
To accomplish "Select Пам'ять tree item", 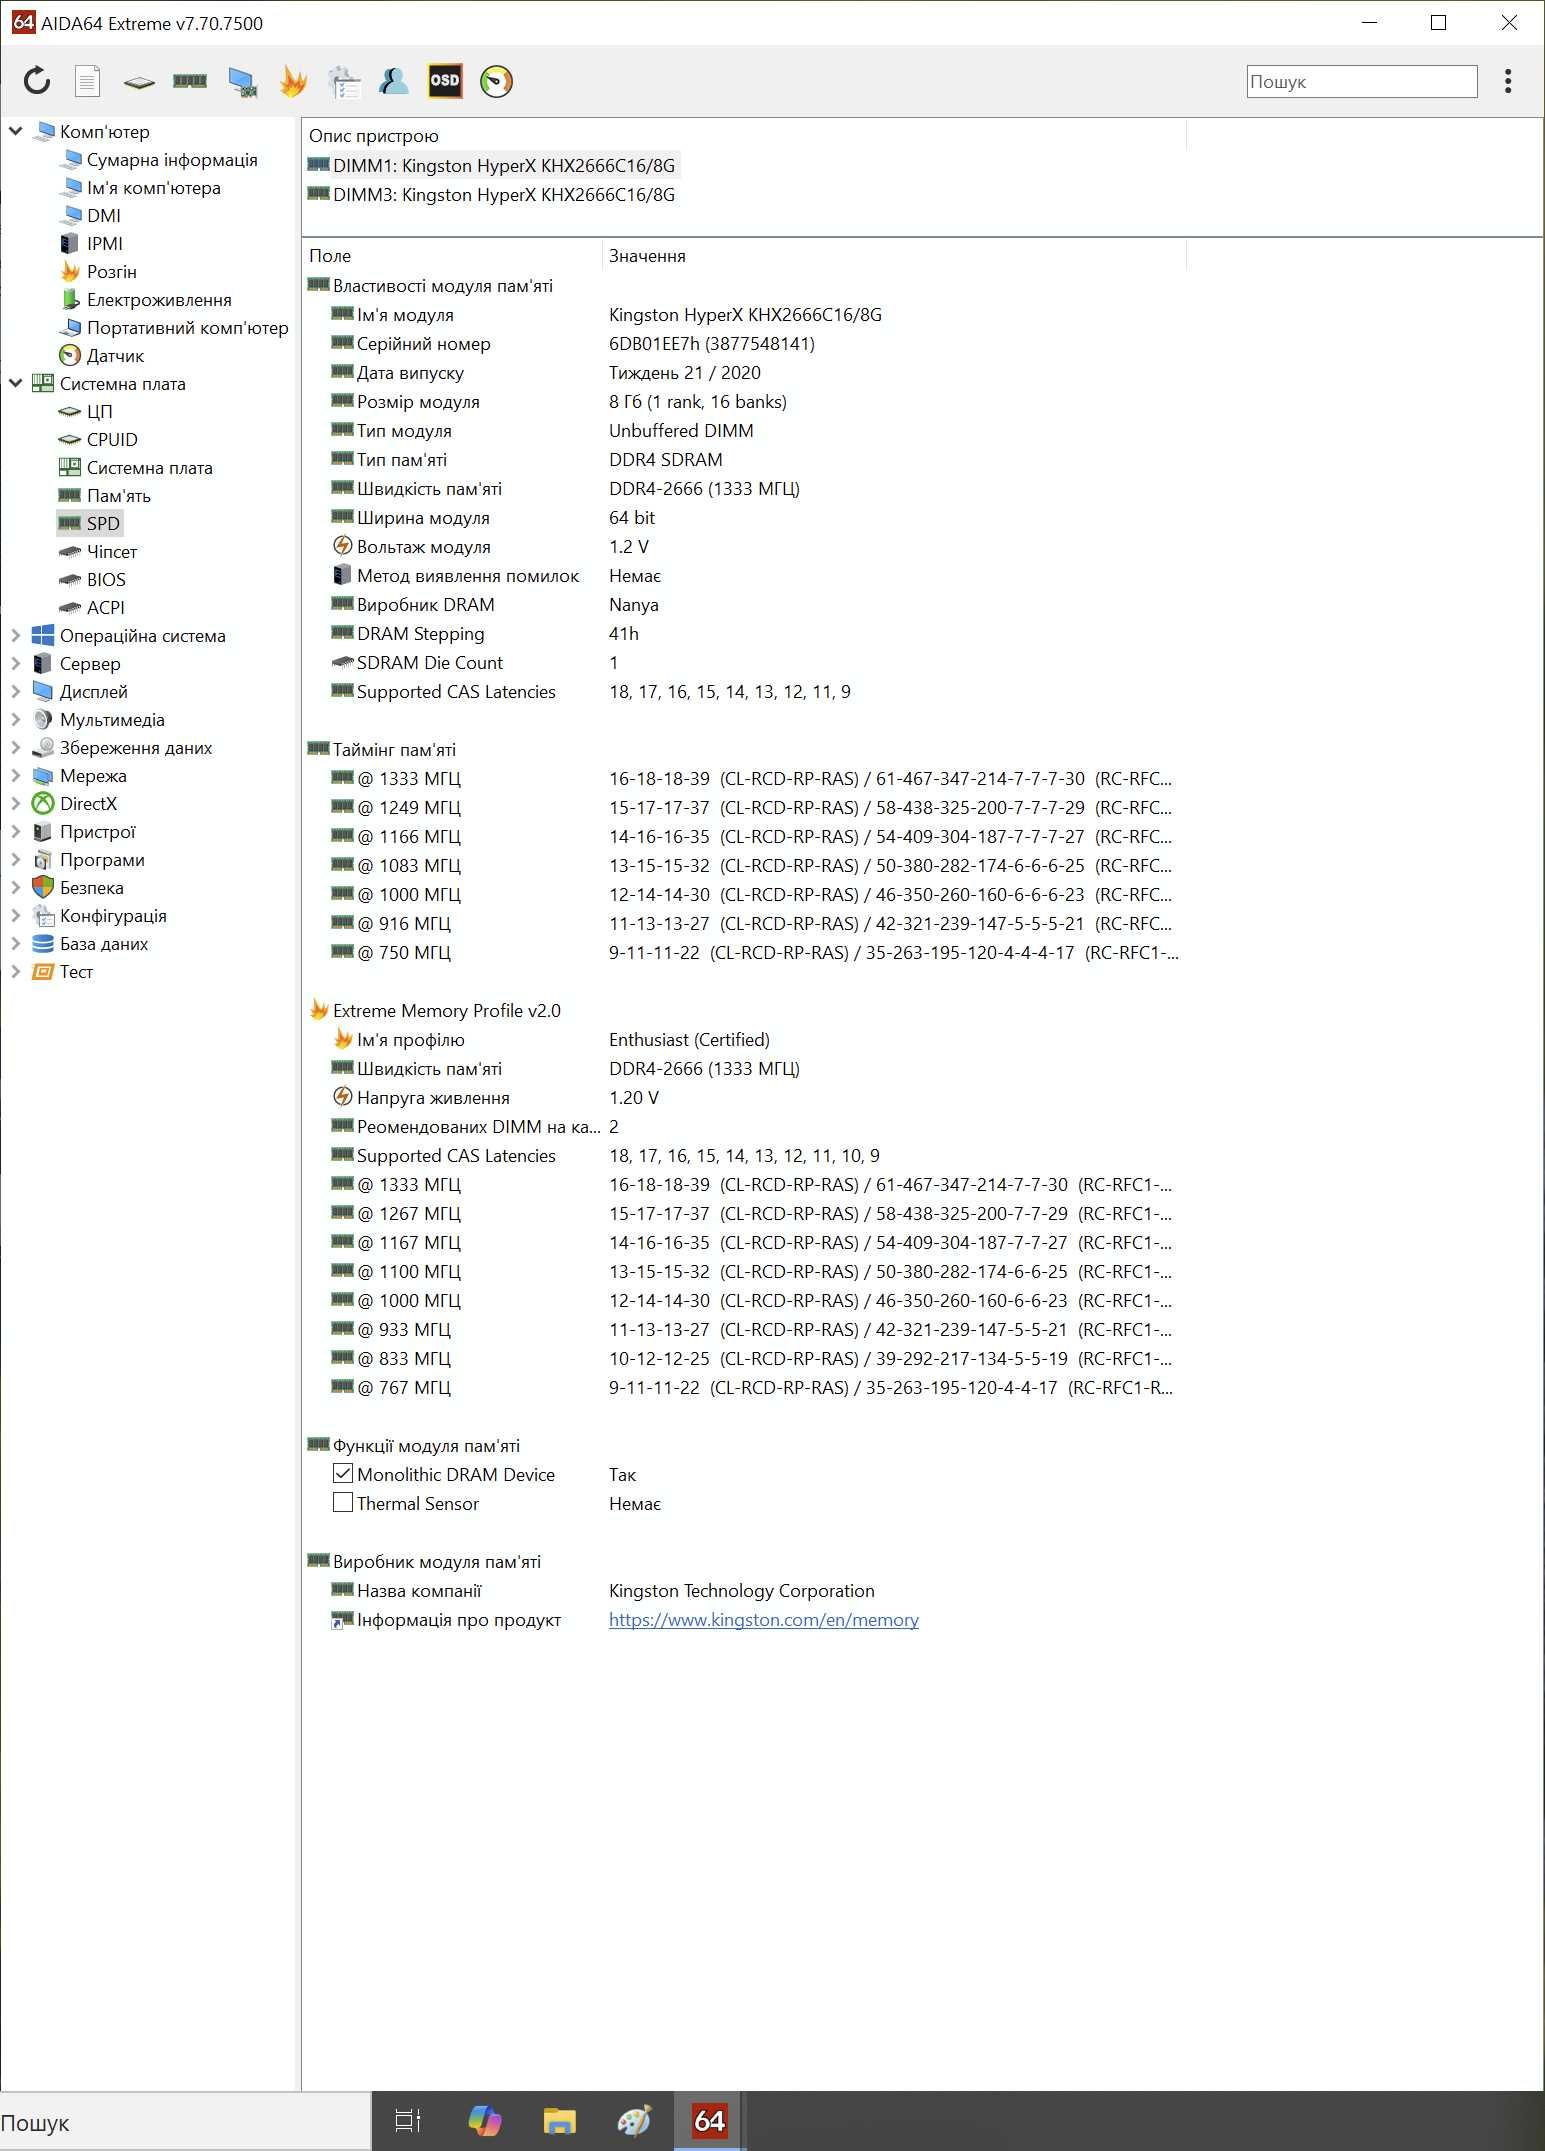I will pyautogui.click(x=119, y=496).
